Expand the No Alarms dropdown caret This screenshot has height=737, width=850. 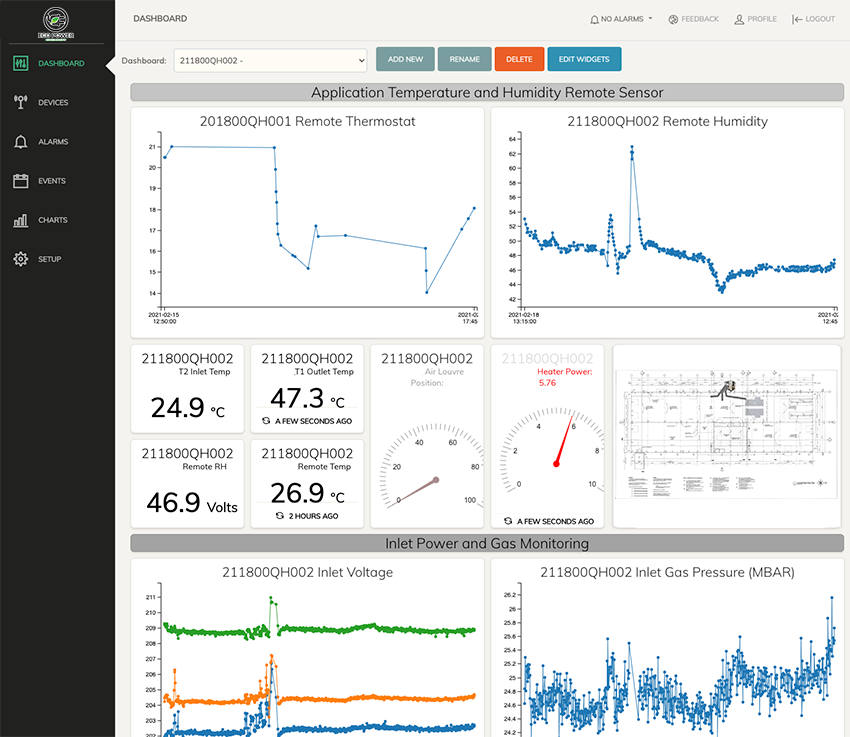point(651,18)
